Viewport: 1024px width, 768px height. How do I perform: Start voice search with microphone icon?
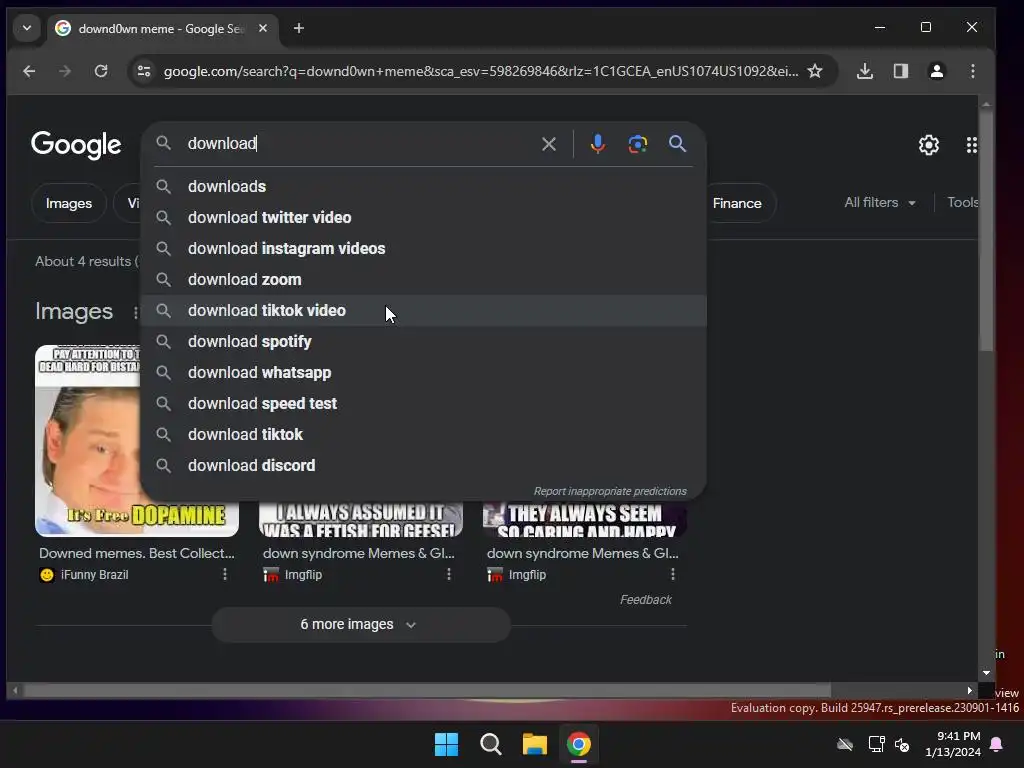coord(597,144)
